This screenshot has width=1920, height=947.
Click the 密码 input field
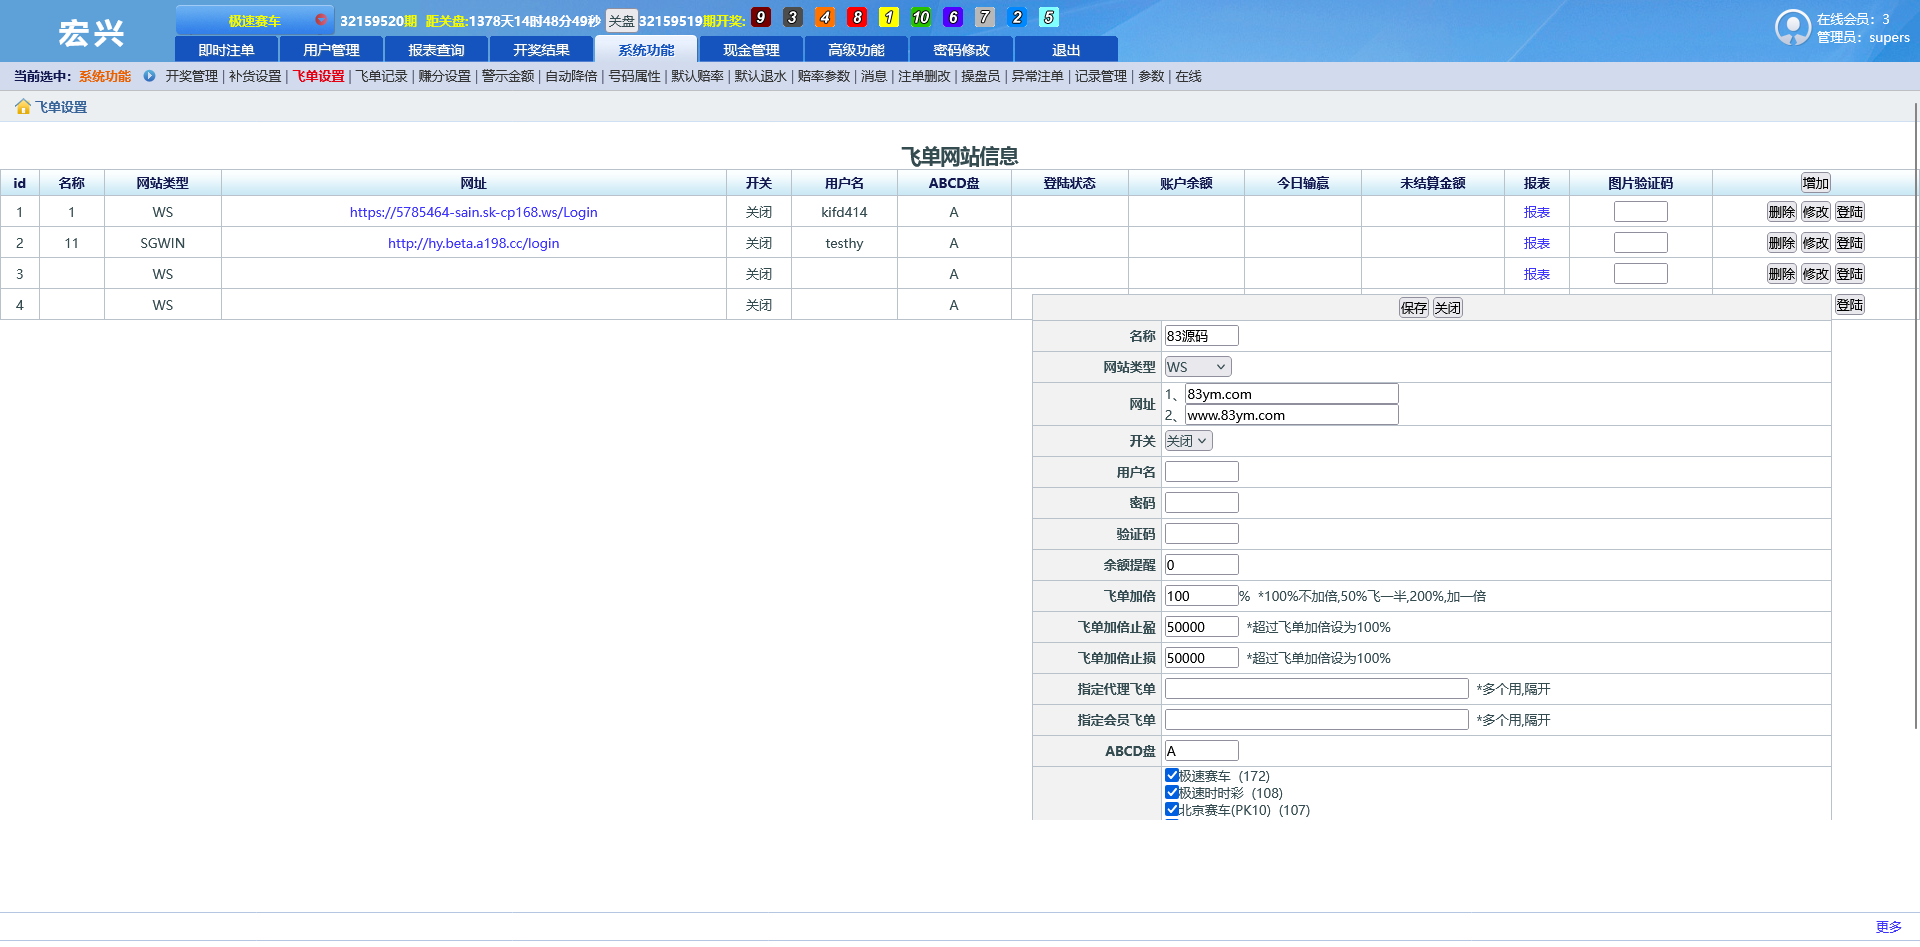[1201, 503]
